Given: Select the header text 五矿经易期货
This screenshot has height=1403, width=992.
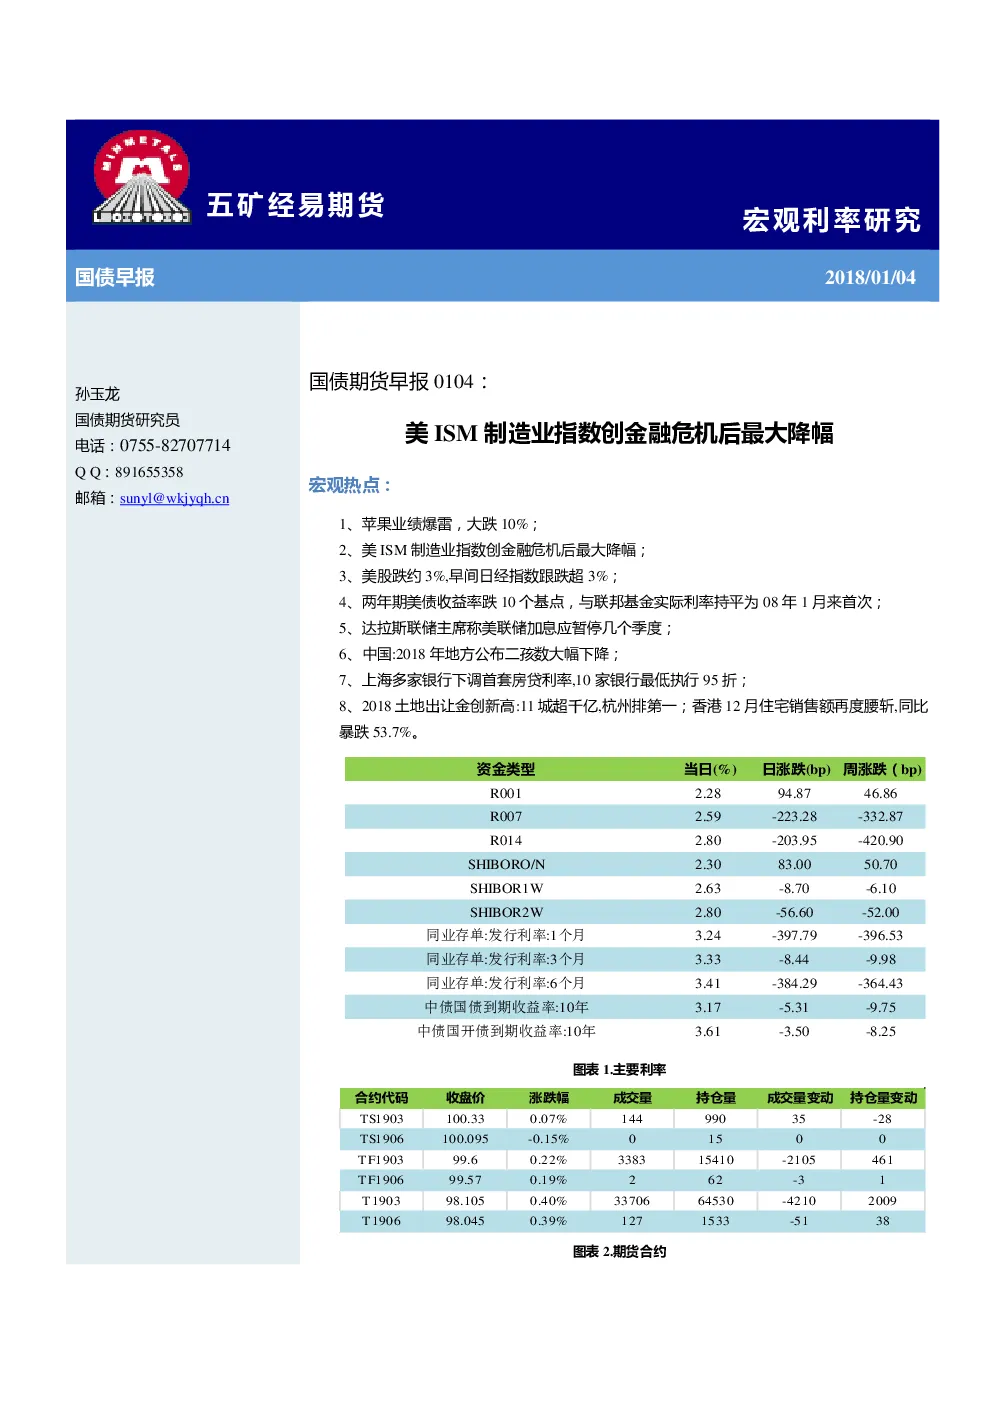Looking at the screenshot, I should pyautogui.click(x=296, y=205).
